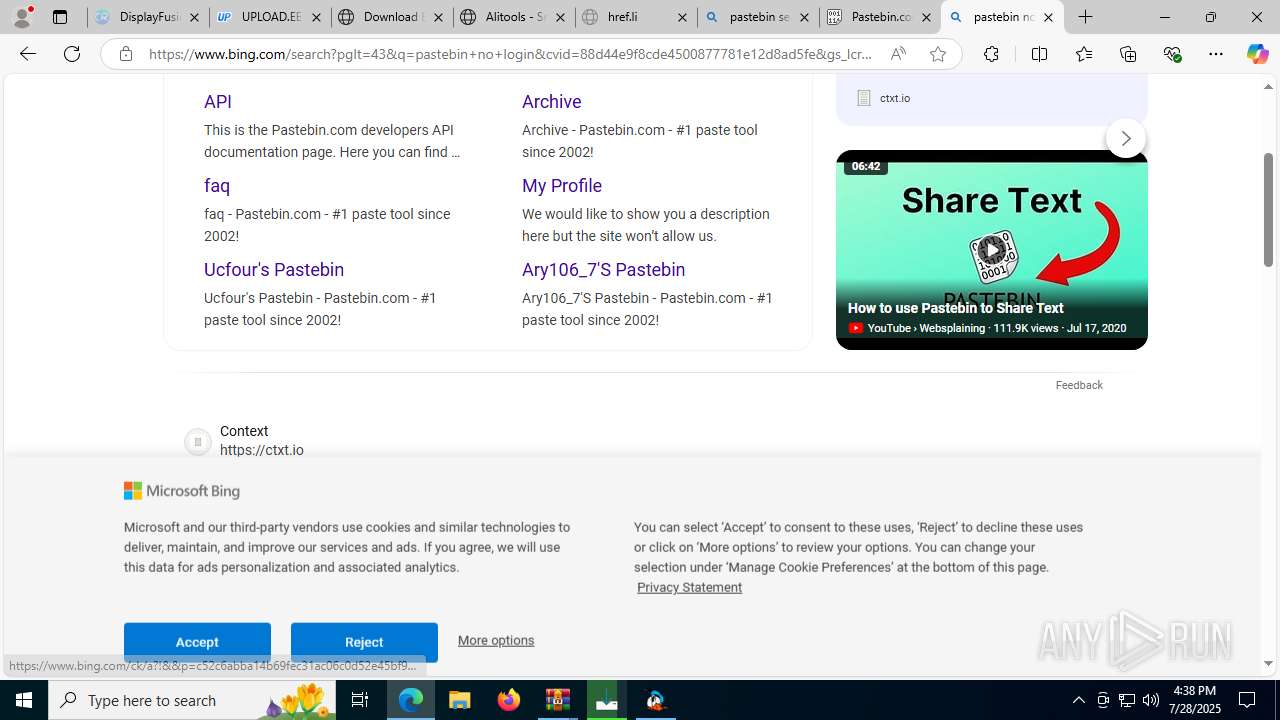Open the Archive sitelink
Screen dimensions: 1280x720
tap(551, 101)
